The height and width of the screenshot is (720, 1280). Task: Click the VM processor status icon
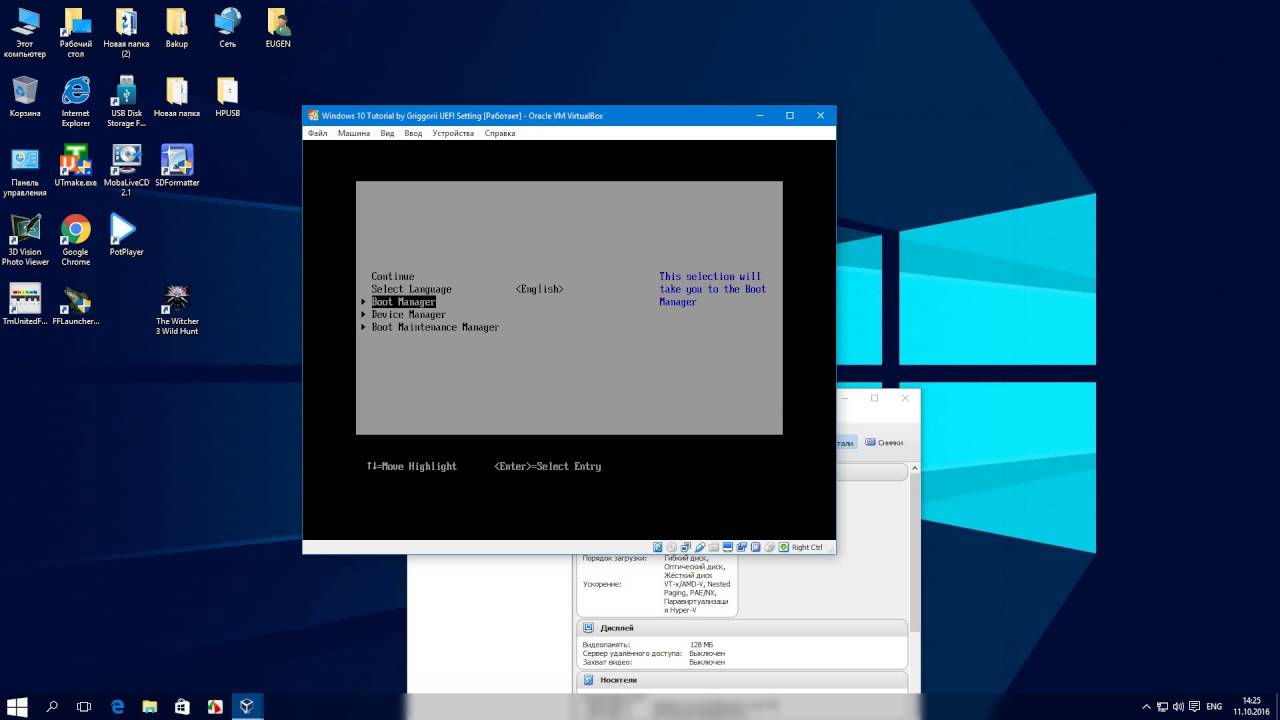(755, 547)
